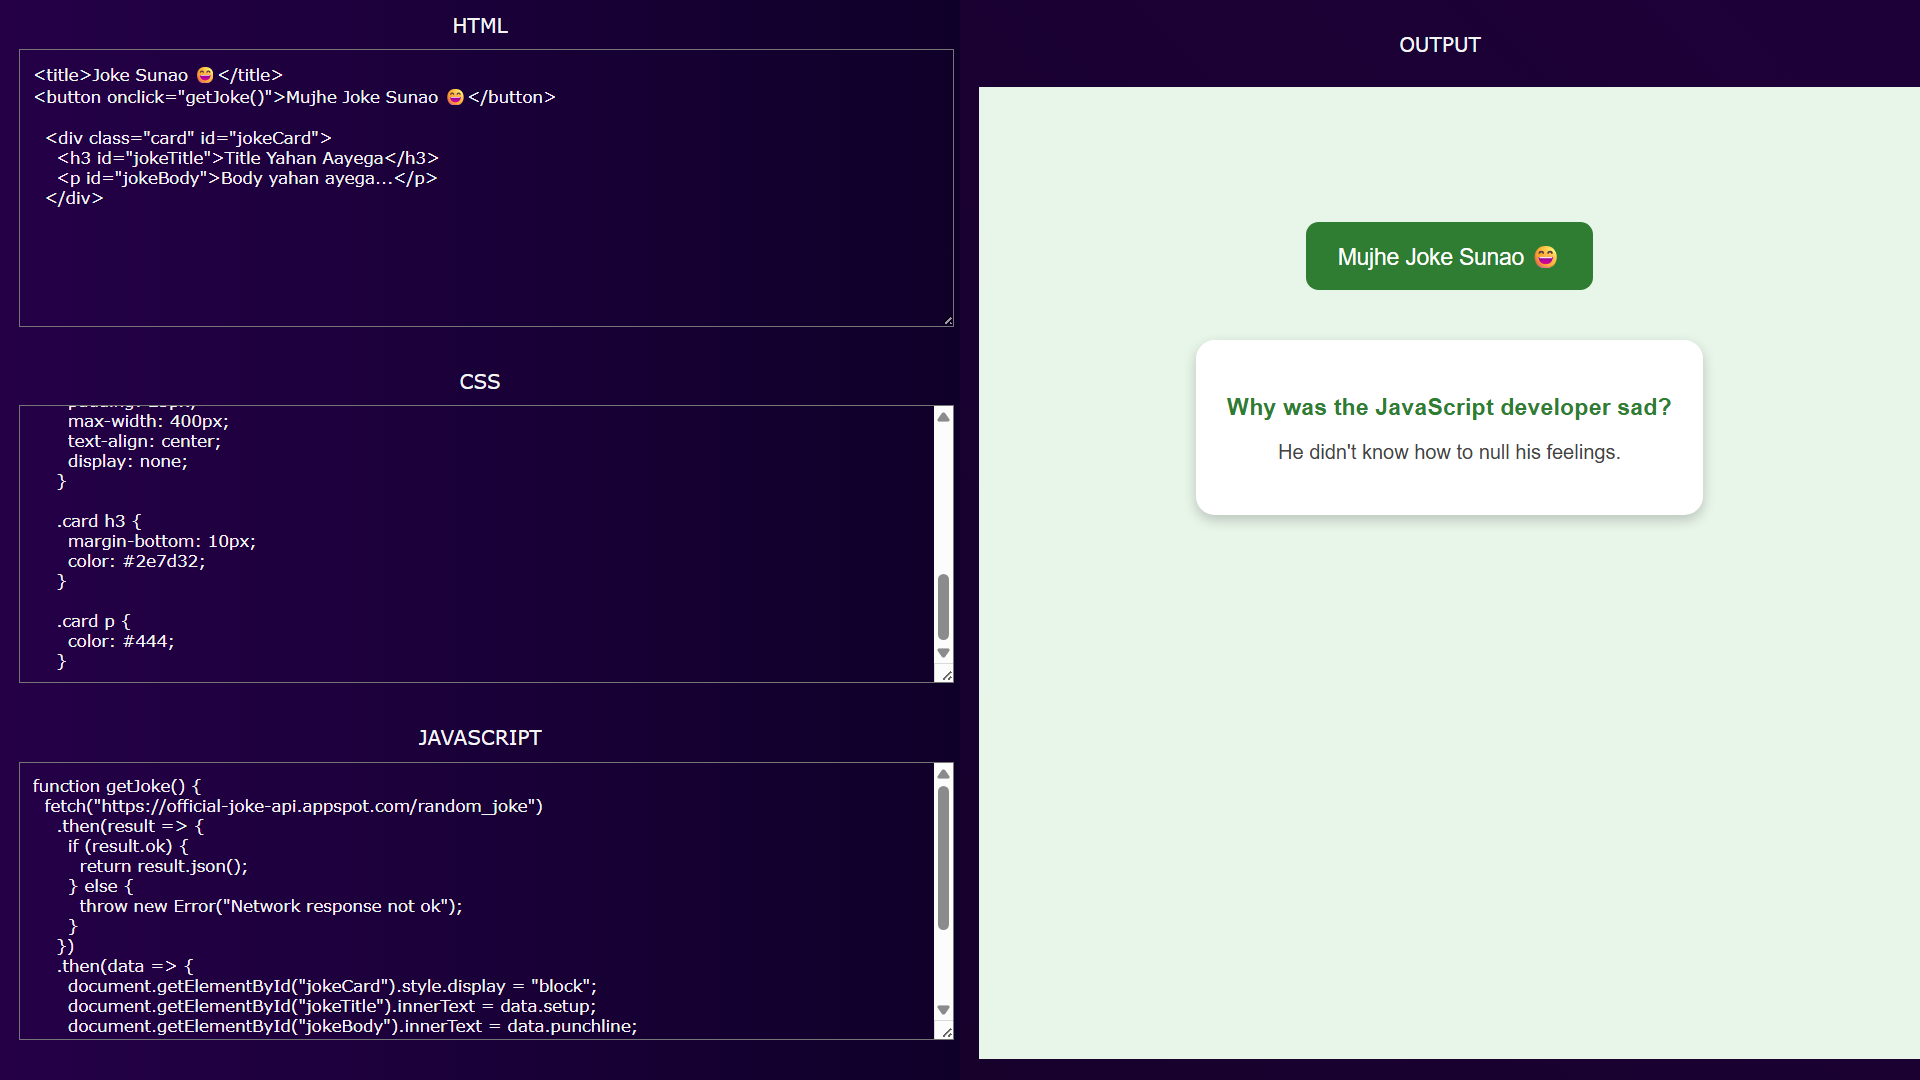
Task: Click inside the HTML code textarea
Action: coord(486,188)
